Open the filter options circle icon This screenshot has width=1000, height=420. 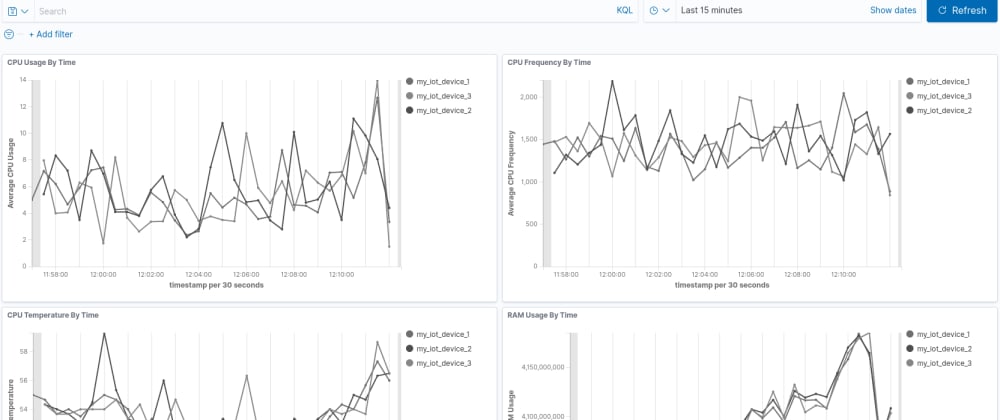[9, 34]
